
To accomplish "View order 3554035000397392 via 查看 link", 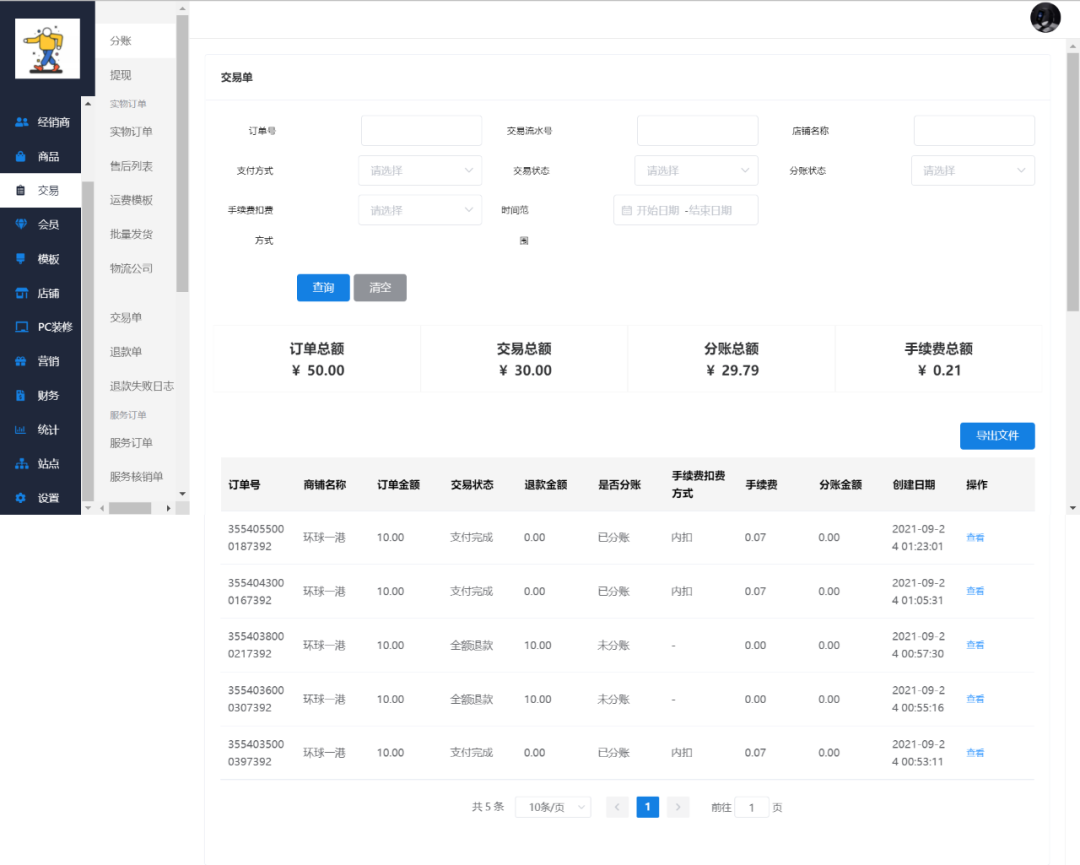I will (975, 753).
